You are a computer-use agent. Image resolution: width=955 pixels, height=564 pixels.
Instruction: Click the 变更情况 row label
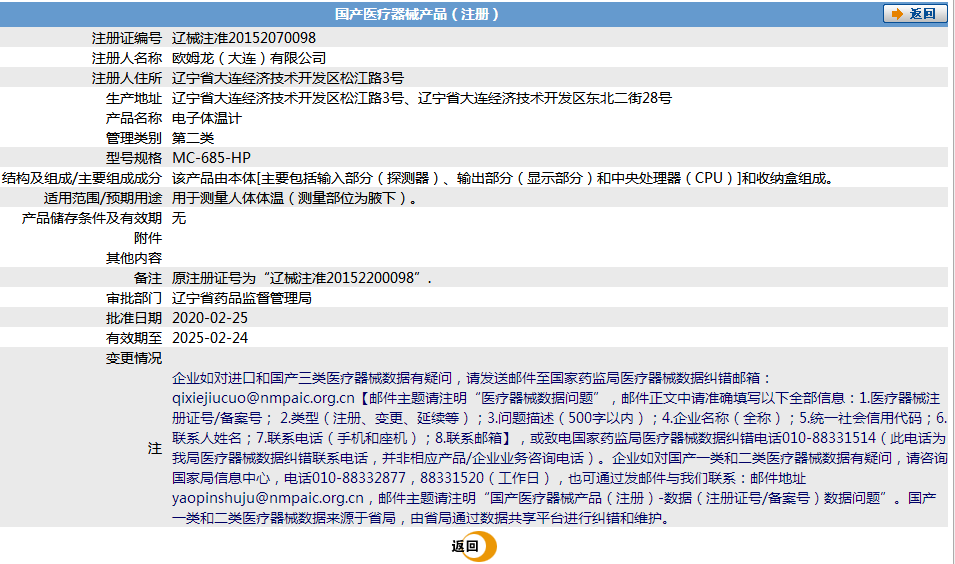pos(134,358)
